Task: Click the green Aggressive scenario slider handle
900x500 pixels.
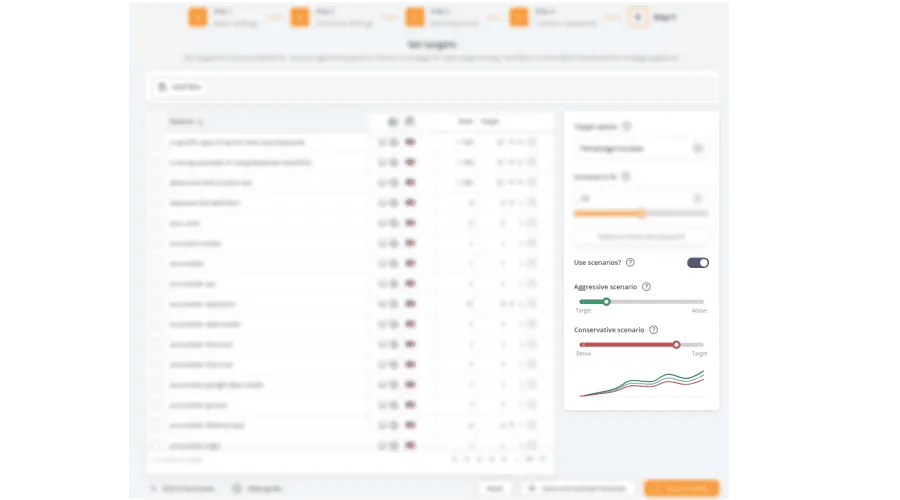Action: pos(606,301)
